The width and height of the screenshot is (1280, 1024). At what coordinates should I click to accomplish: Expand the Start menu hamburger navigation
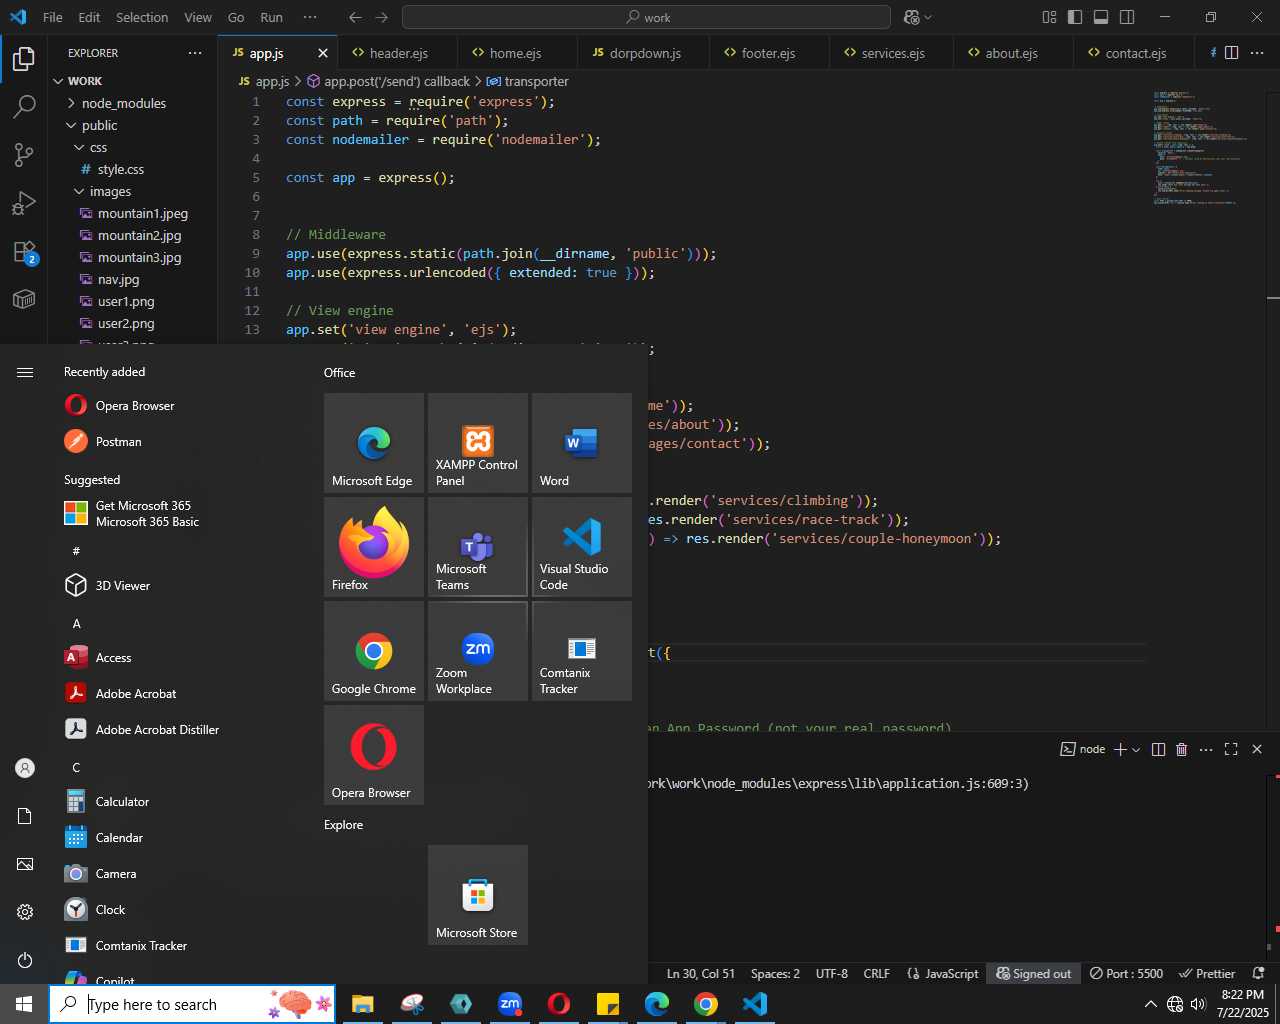[x=25, y=372]
